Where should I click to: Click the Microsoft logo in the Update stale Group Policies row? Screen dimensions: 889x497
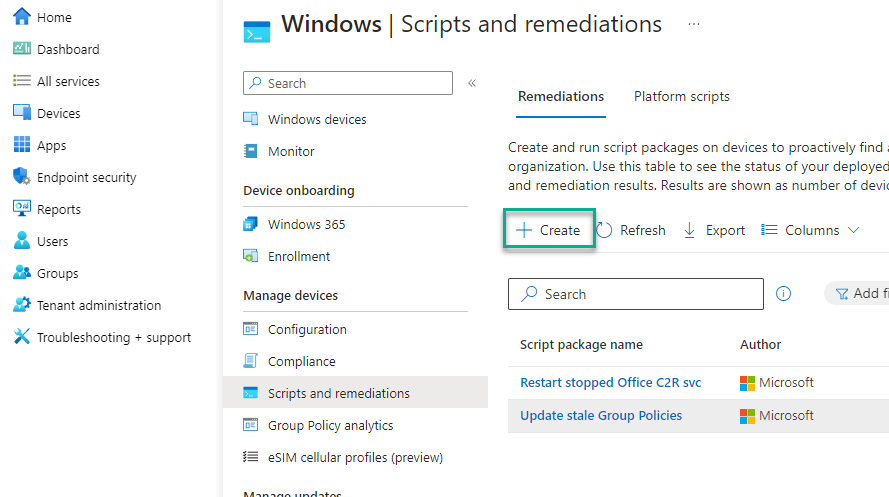click(747, 416)
